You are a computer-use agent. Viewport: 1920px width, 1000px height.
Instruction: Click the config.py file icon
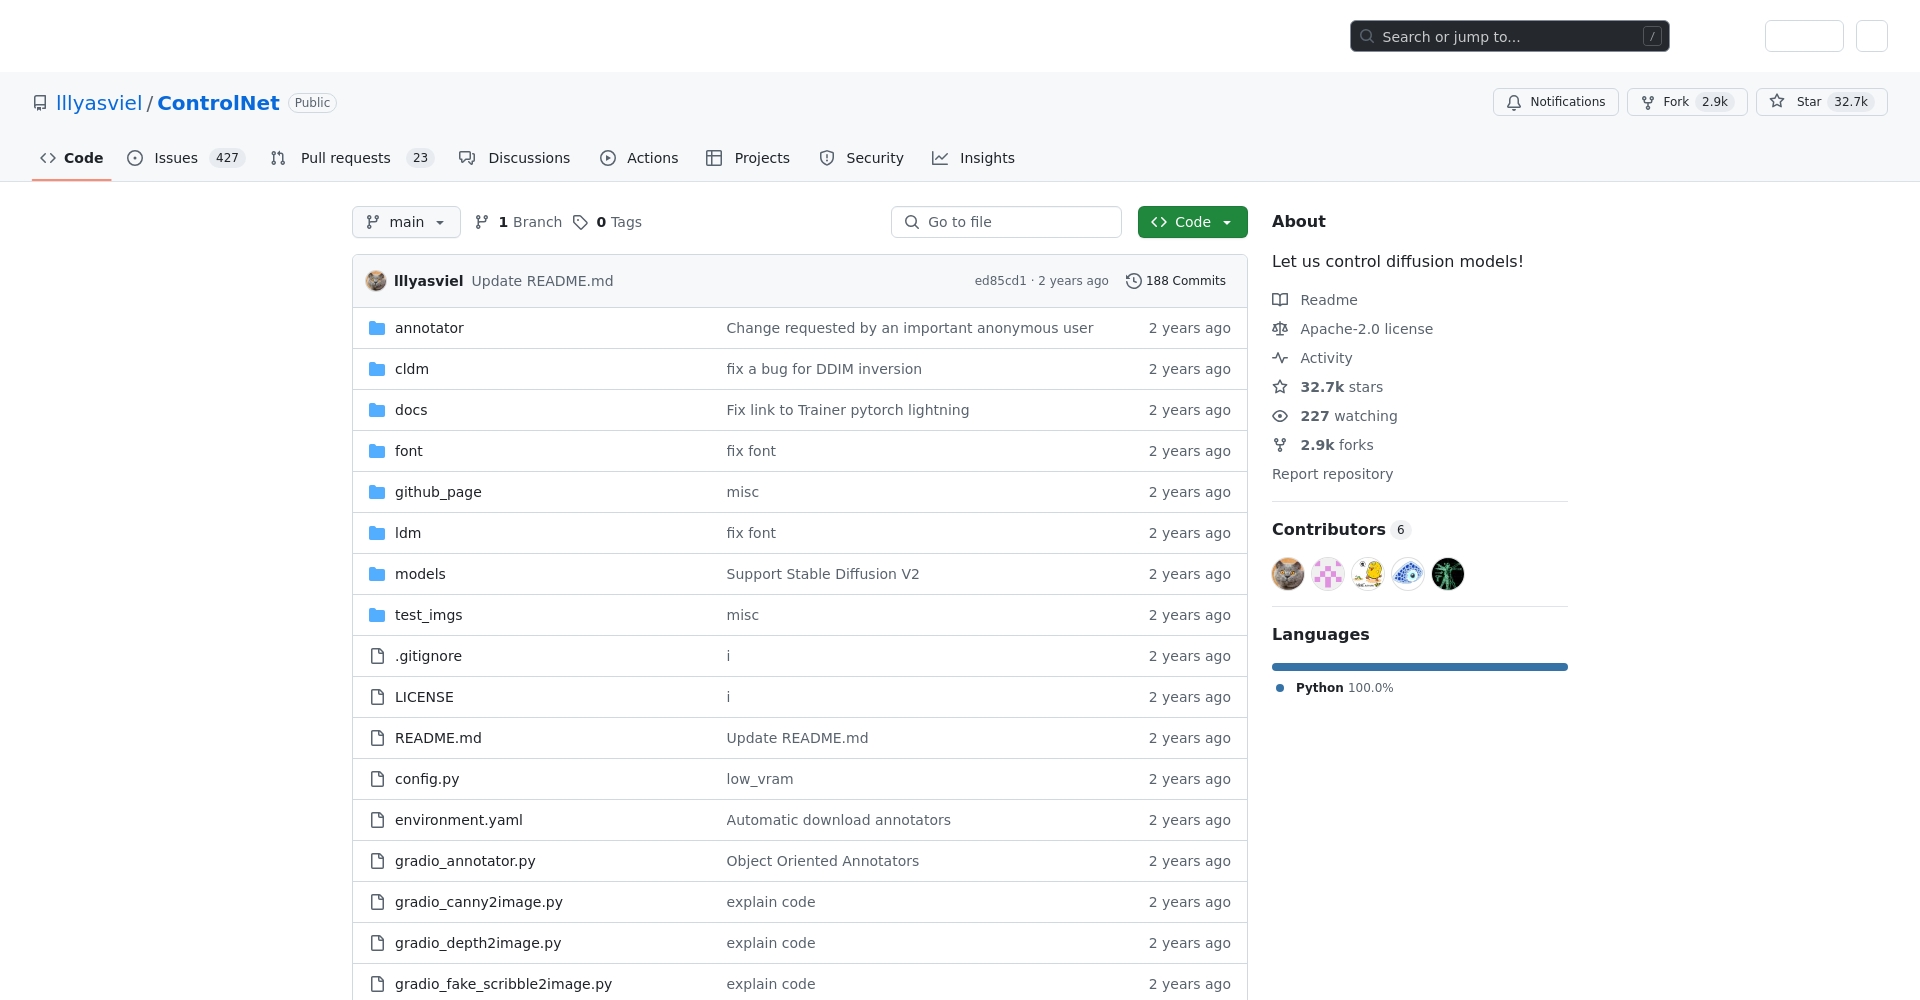(x=377, y=779)
